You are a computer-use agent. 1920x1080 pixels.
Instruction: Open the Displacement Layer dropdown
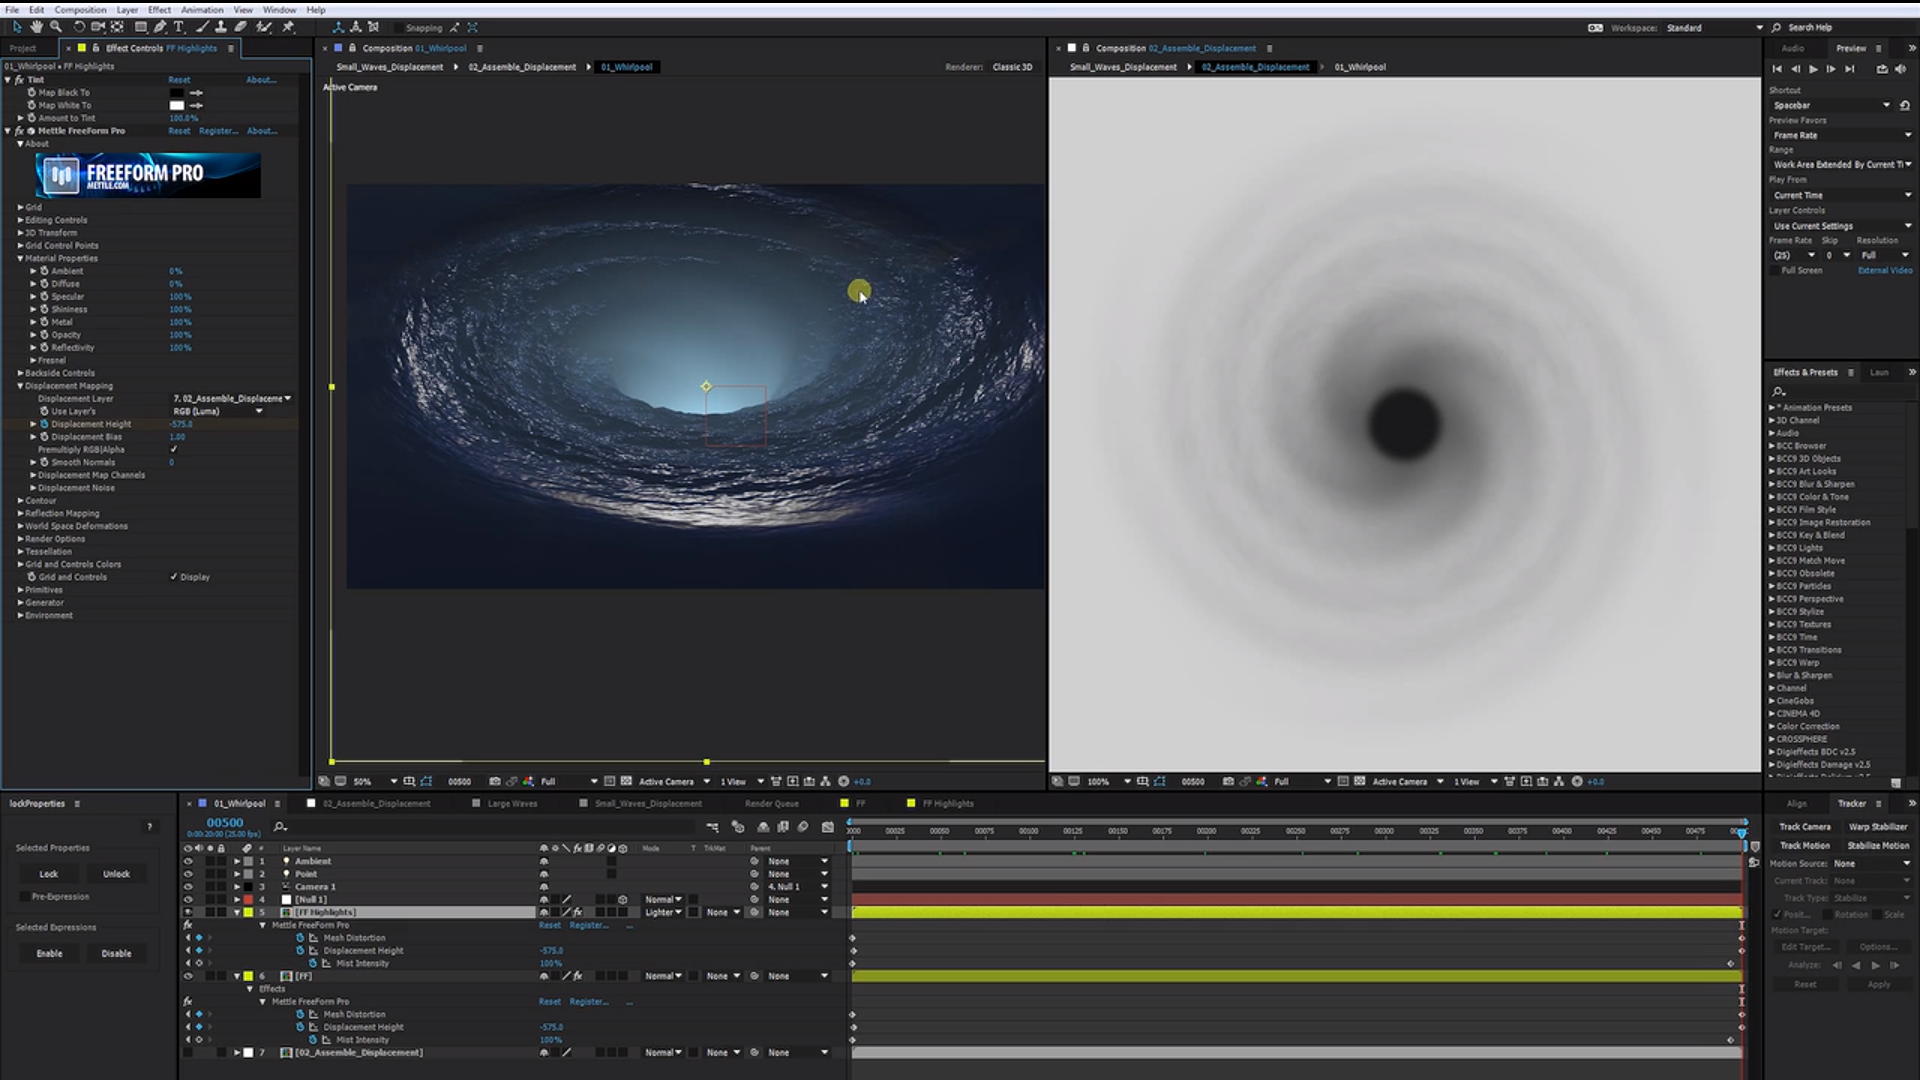pyautogui.click(x=232, y=398)
